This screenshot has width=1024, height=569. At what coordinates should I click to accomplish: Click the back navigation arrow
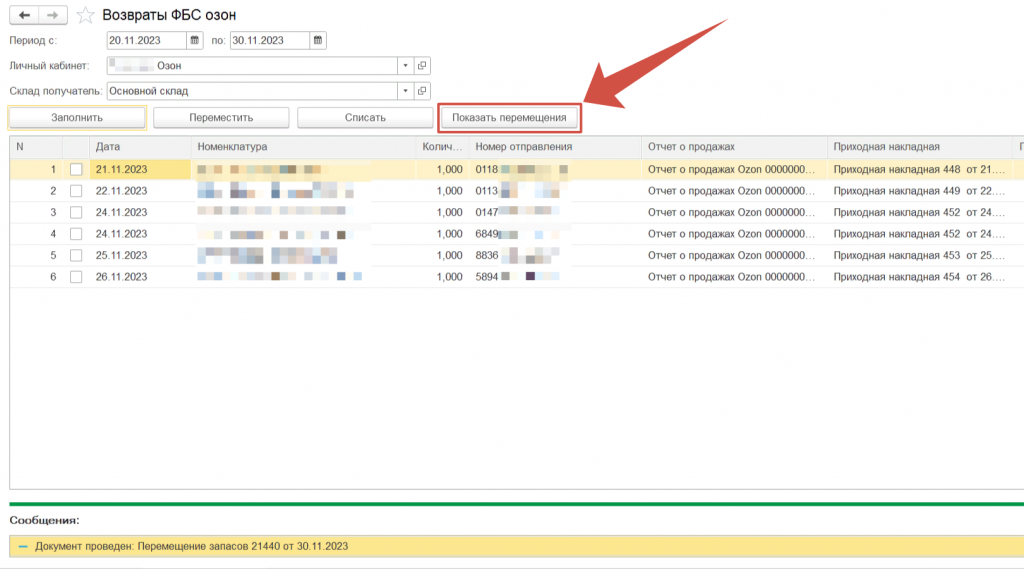tap(23, 15)
